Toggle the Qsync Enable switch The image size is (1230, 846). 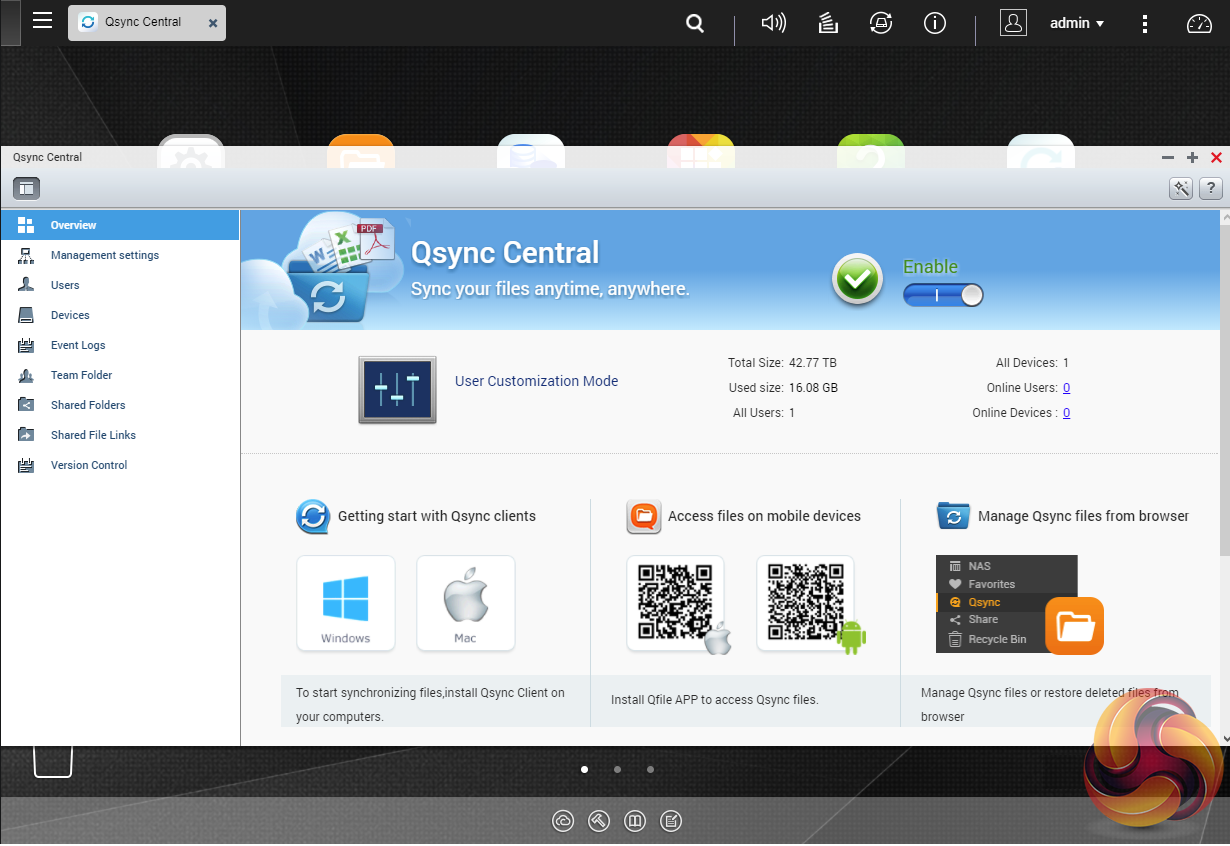(943, 295)
